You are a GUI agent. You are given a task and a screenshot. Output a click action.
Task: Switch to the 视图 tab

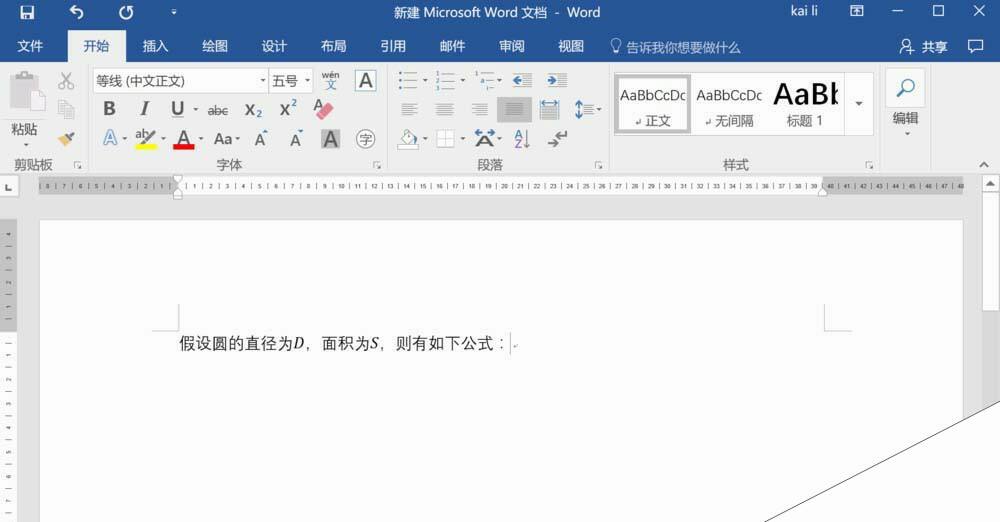(571, 47)
